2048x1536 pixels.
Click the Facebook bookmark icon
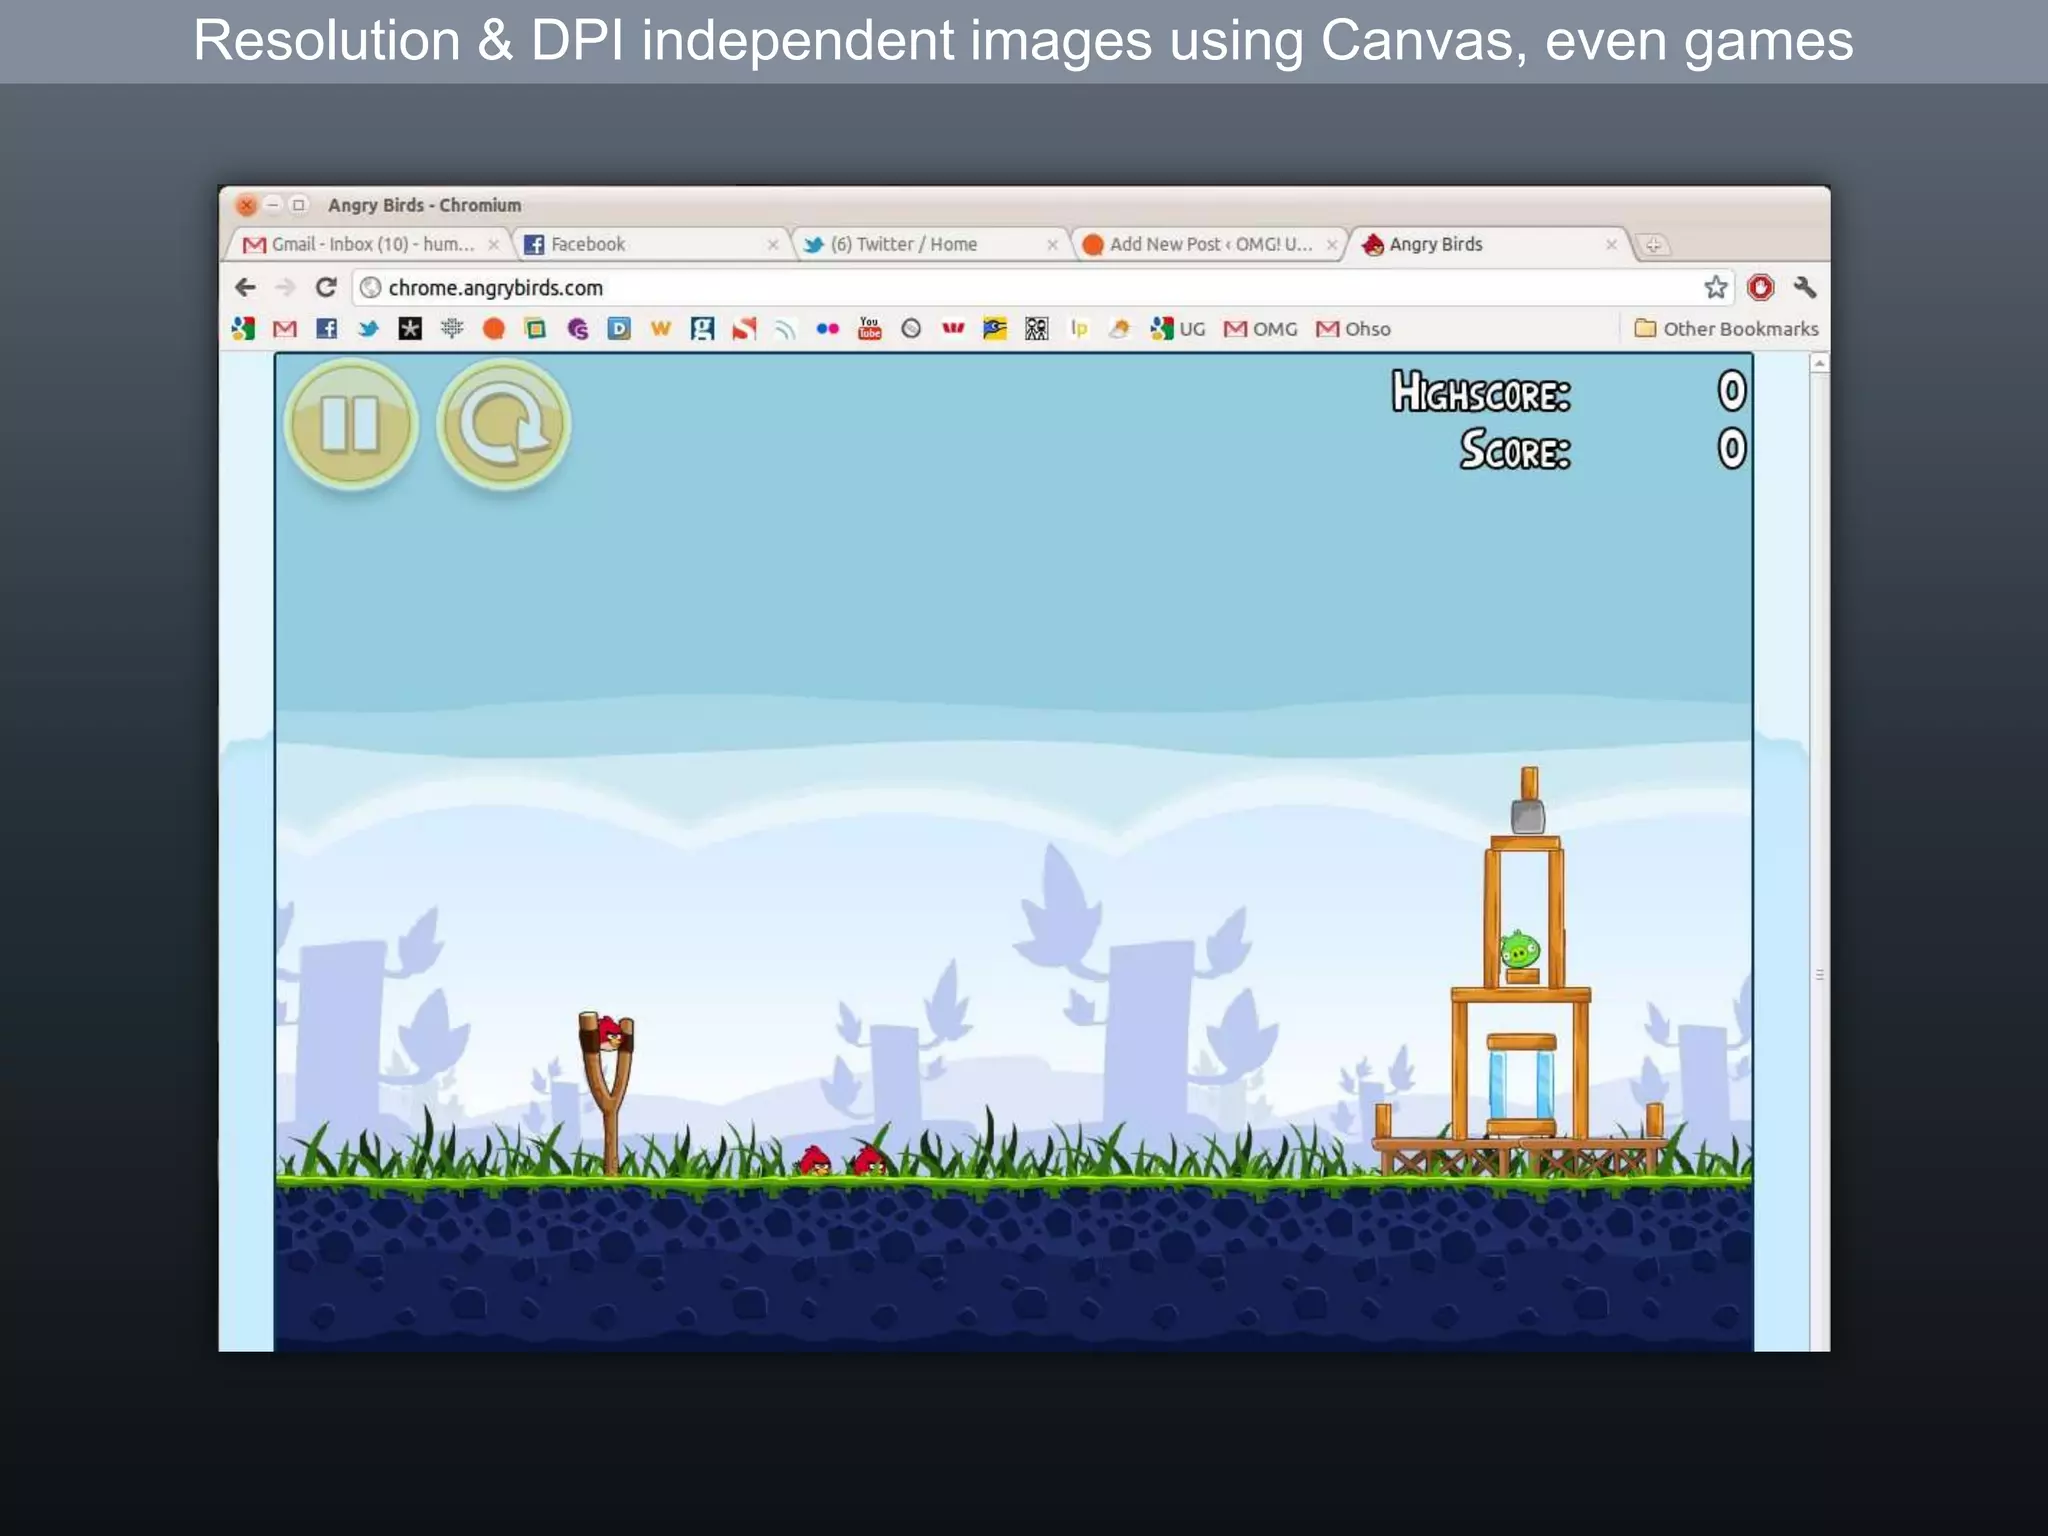[x=326, y=329]
